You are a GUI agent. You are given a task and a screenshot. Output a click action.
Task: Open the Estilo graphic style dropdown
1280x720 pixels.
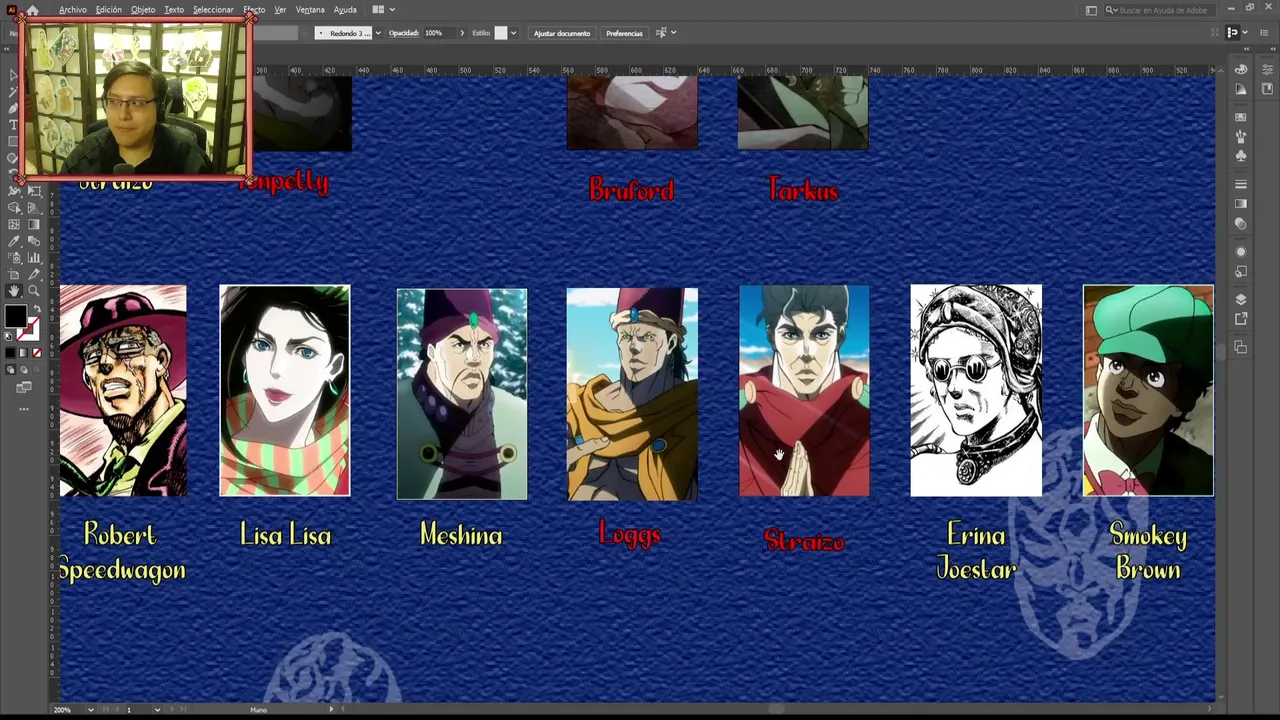click(x=514, y=33)
